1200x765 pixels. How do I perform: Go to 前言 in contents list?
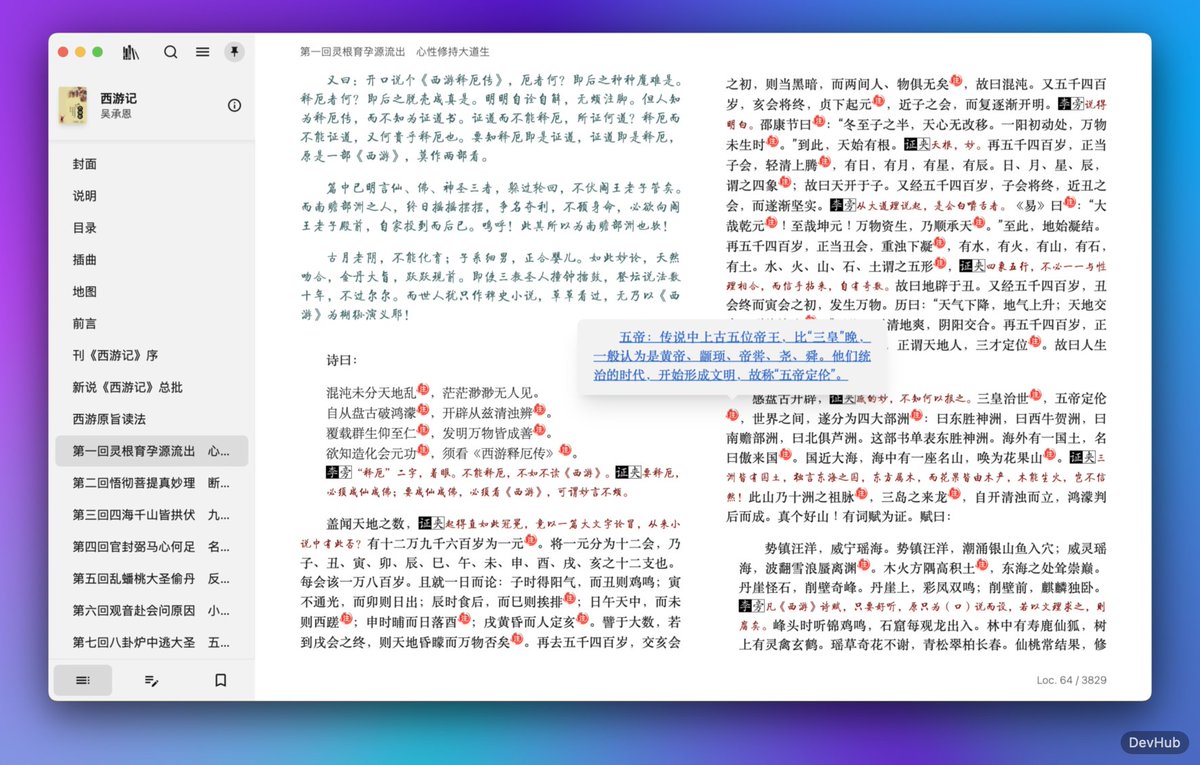[151, 323]
